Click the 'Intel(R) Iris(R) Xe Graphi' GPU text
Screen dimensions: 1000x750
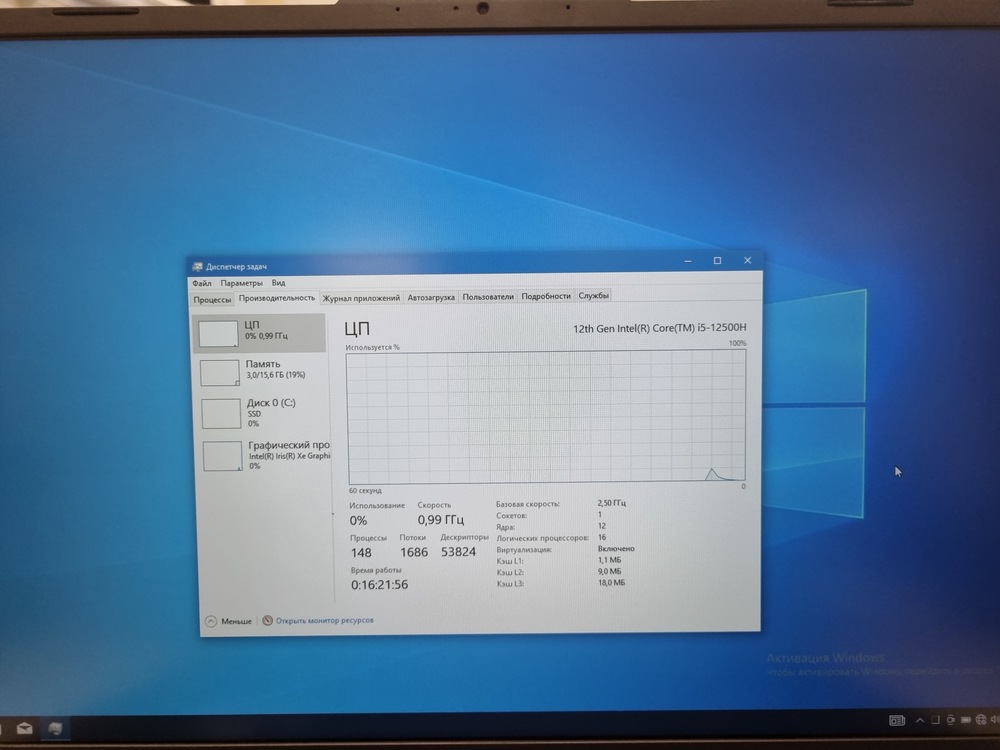pos(290,456)
